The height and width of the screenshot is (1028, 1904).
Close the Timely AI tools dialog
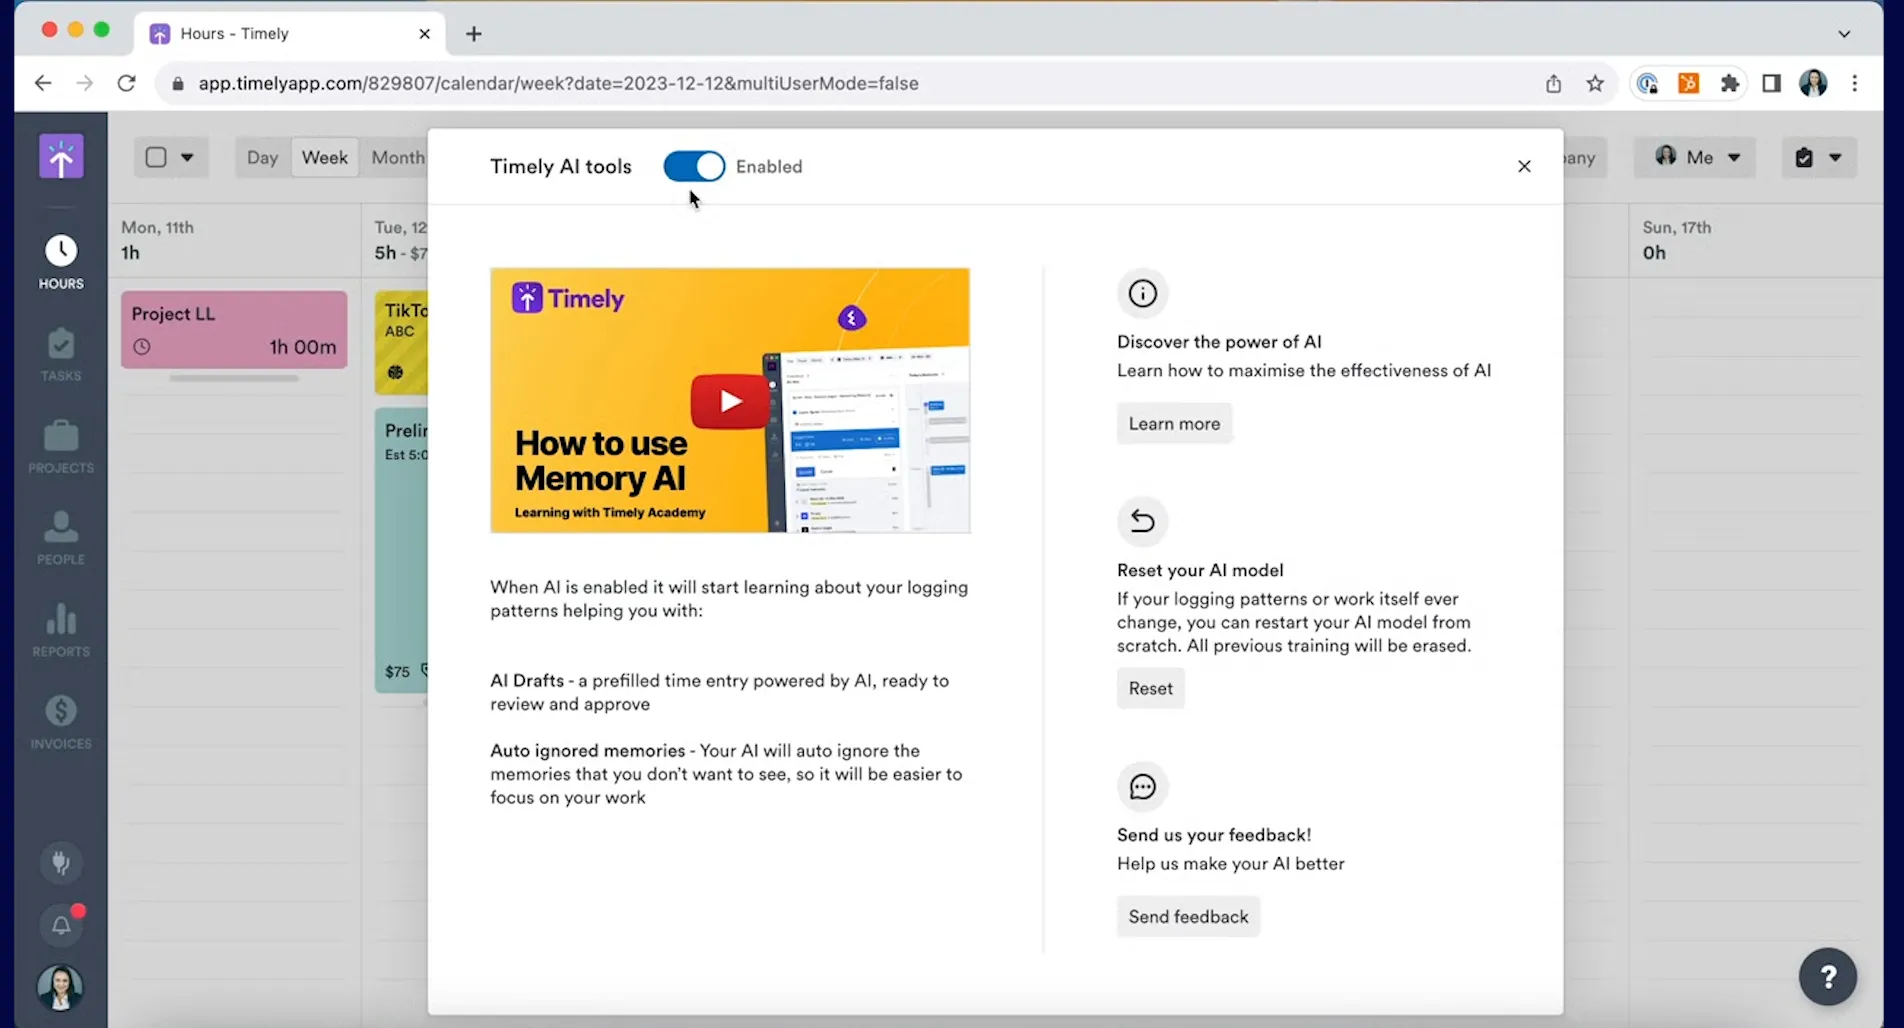click(1524, 166)
